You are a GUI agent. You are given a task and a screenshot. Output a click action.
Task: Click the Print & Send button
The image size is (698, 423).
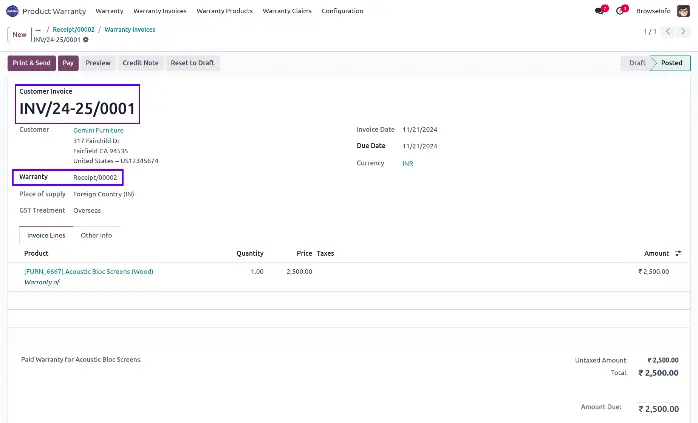[32, 63]
